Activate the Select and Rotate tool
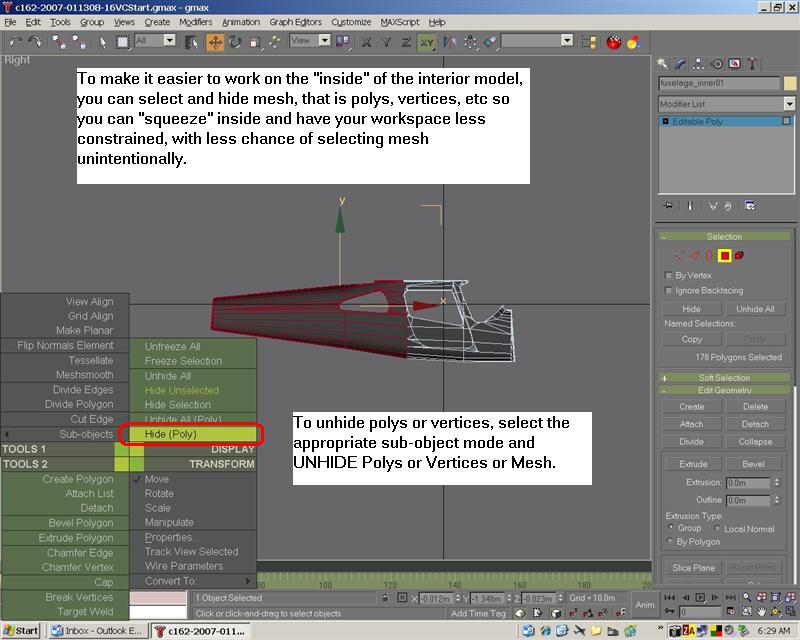Viewport: 800px width, 640px height. (x=235, y=42)
